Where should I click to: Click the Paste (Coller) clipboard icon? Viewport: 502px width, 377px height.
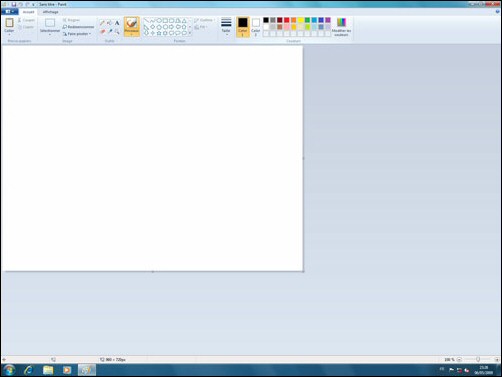coord(9,23)
